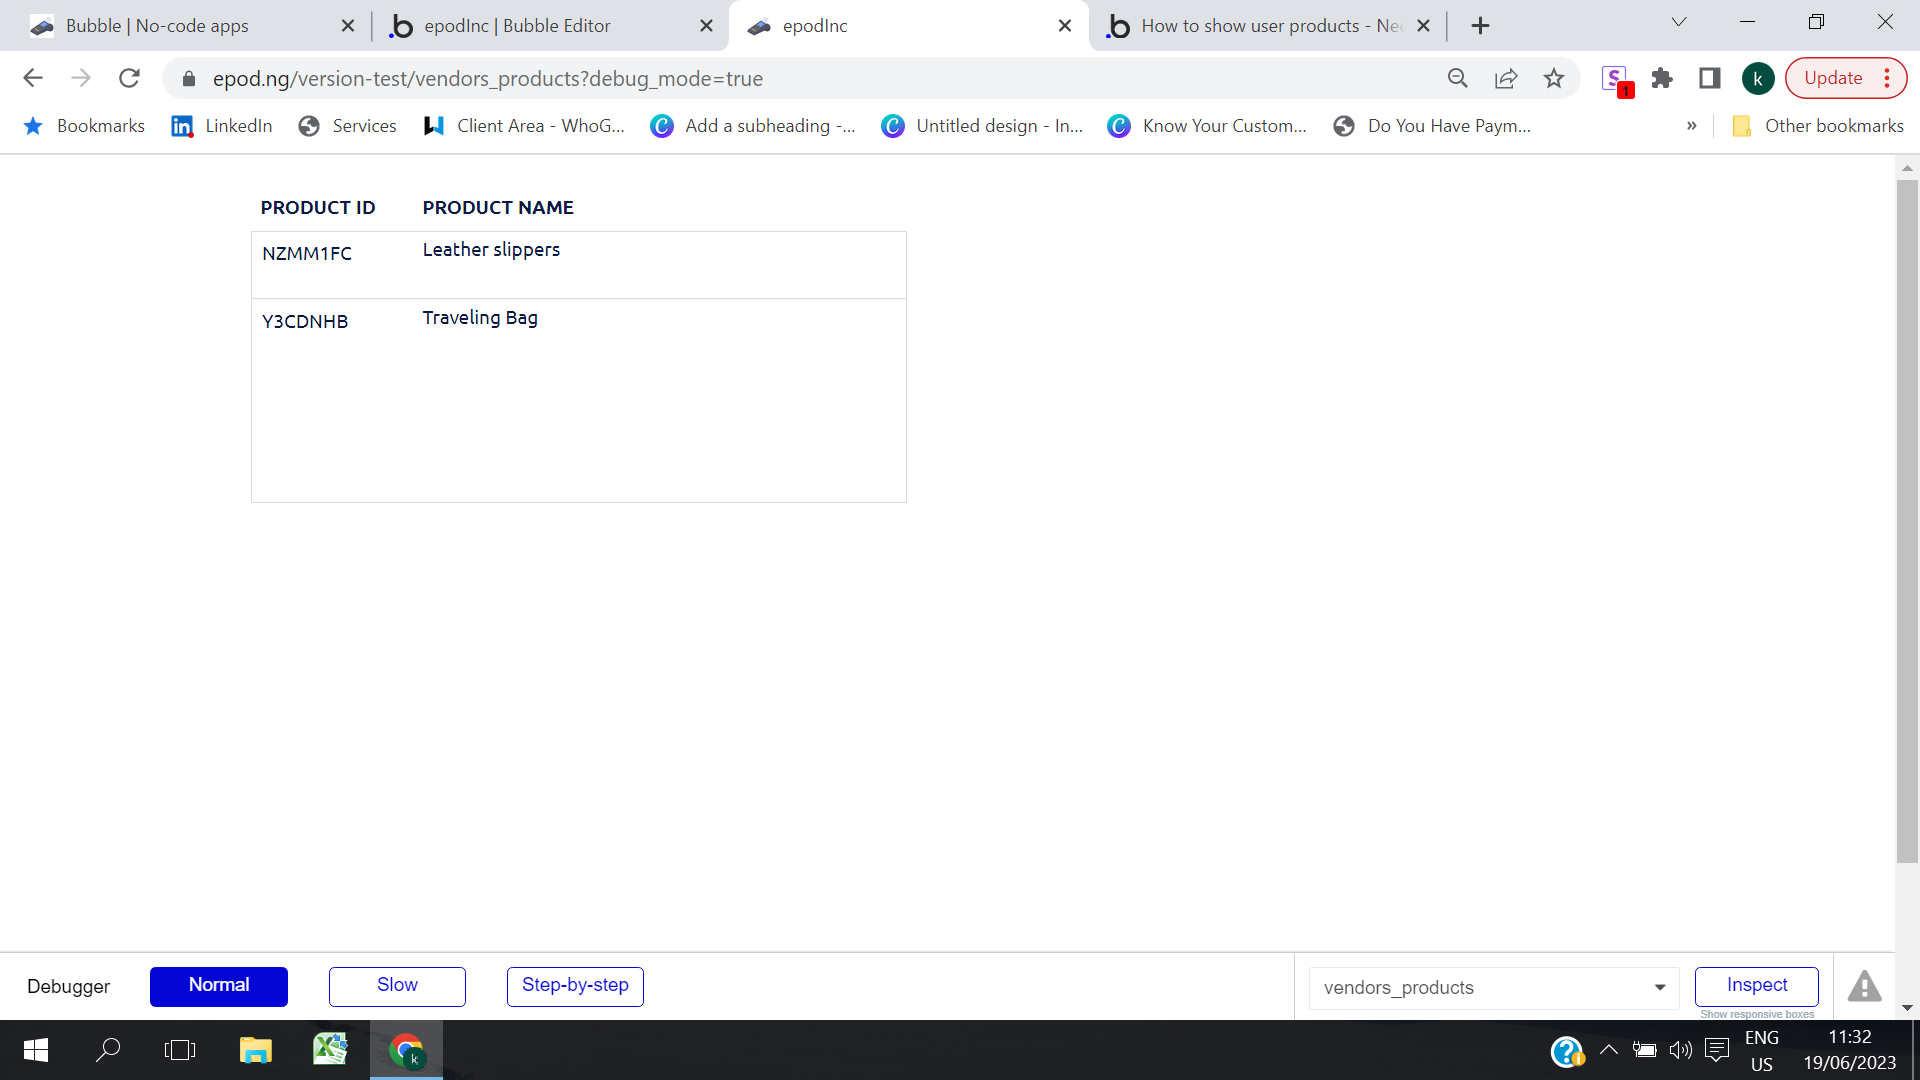Viewport: 1920px width, 1080px height.
Task: Click the Inspect button
Action: [x=1756, y=986]
